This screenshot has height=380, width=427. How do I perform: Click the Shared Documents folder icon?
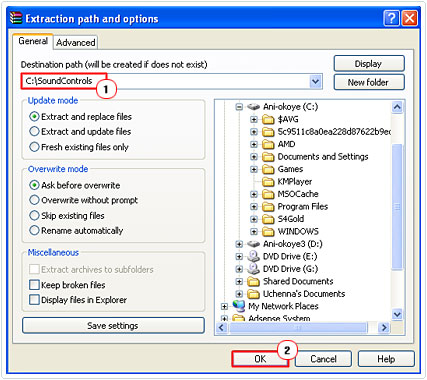tap(253, 282)
